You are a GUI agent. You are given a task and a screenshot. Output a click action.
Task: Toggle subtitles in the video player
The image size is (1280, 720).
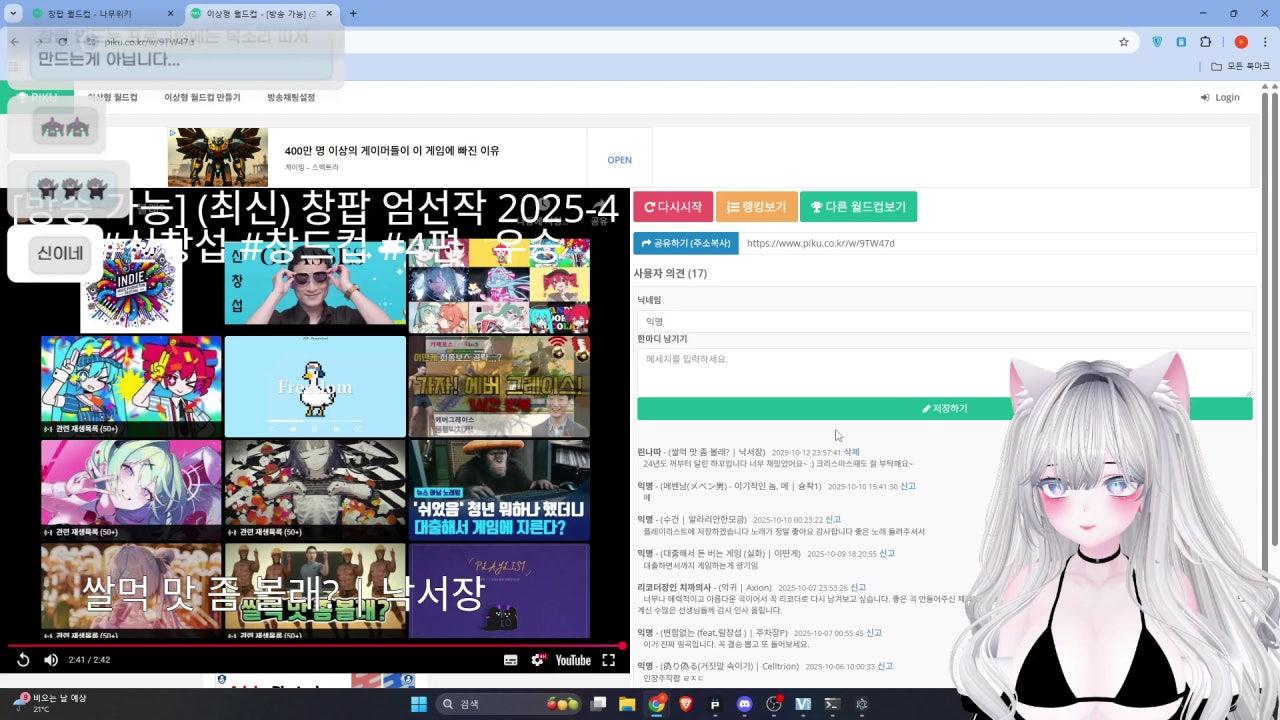[x=510, y=660]
